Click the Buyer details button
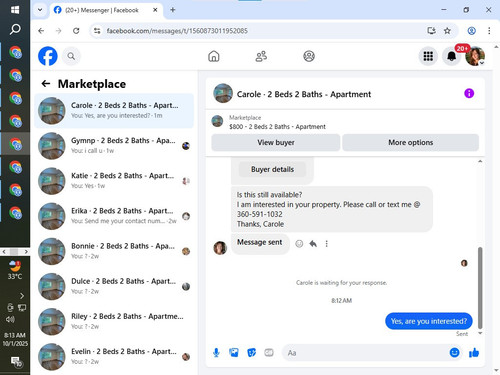Screen dimensions: 500x375 272,169
